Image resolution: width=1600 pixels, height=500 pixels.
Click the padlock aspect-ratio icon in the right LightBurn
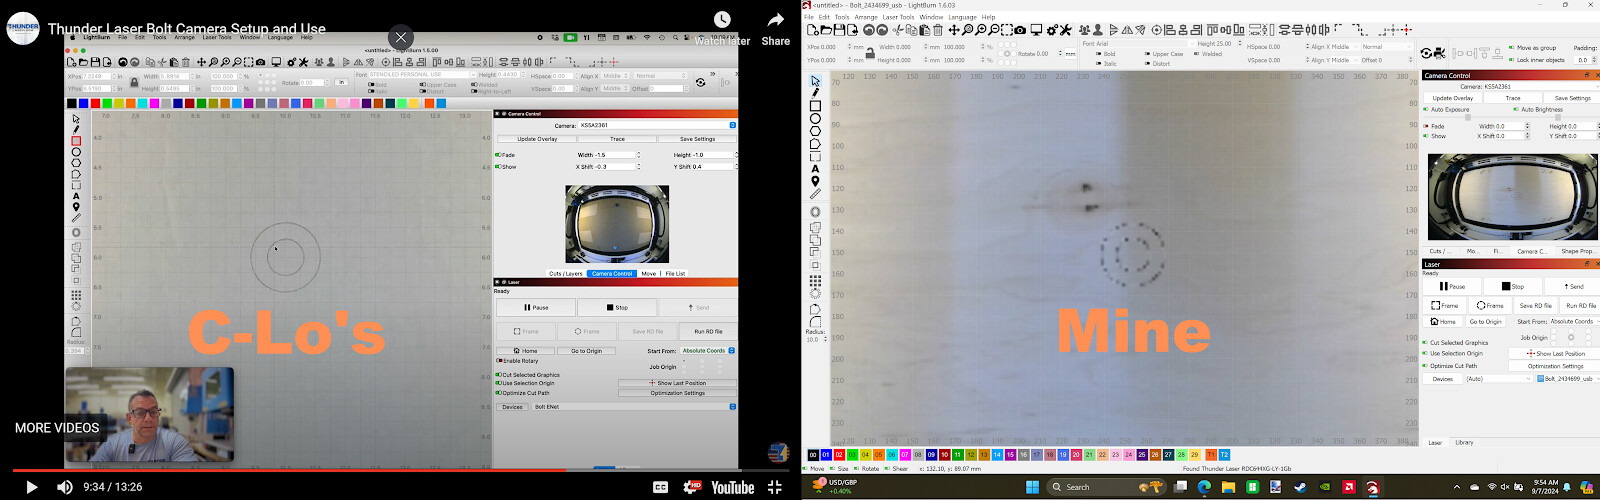870,53
